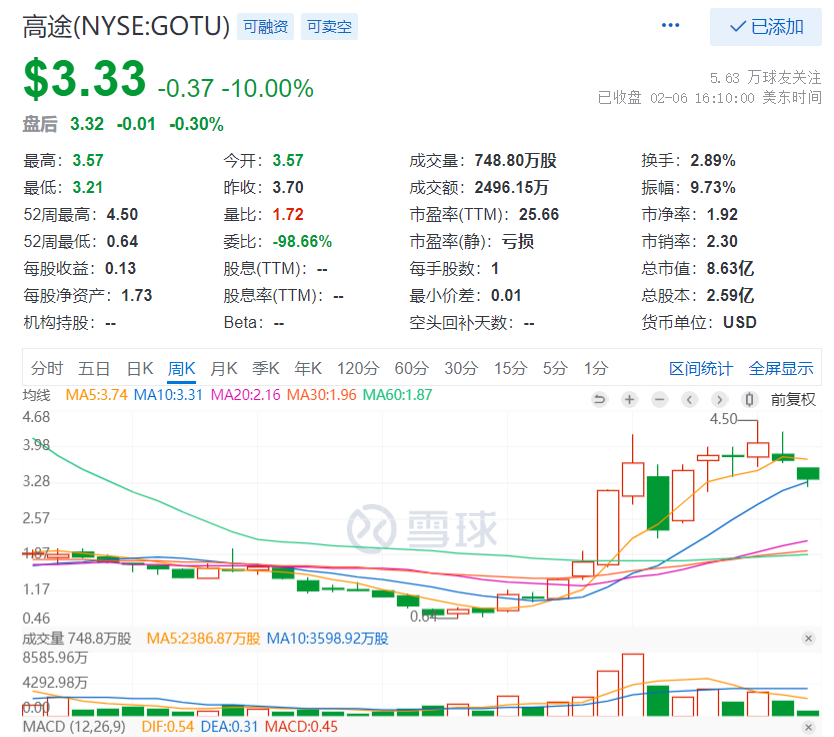Click the 货币单位 USD value

[739, 322]
